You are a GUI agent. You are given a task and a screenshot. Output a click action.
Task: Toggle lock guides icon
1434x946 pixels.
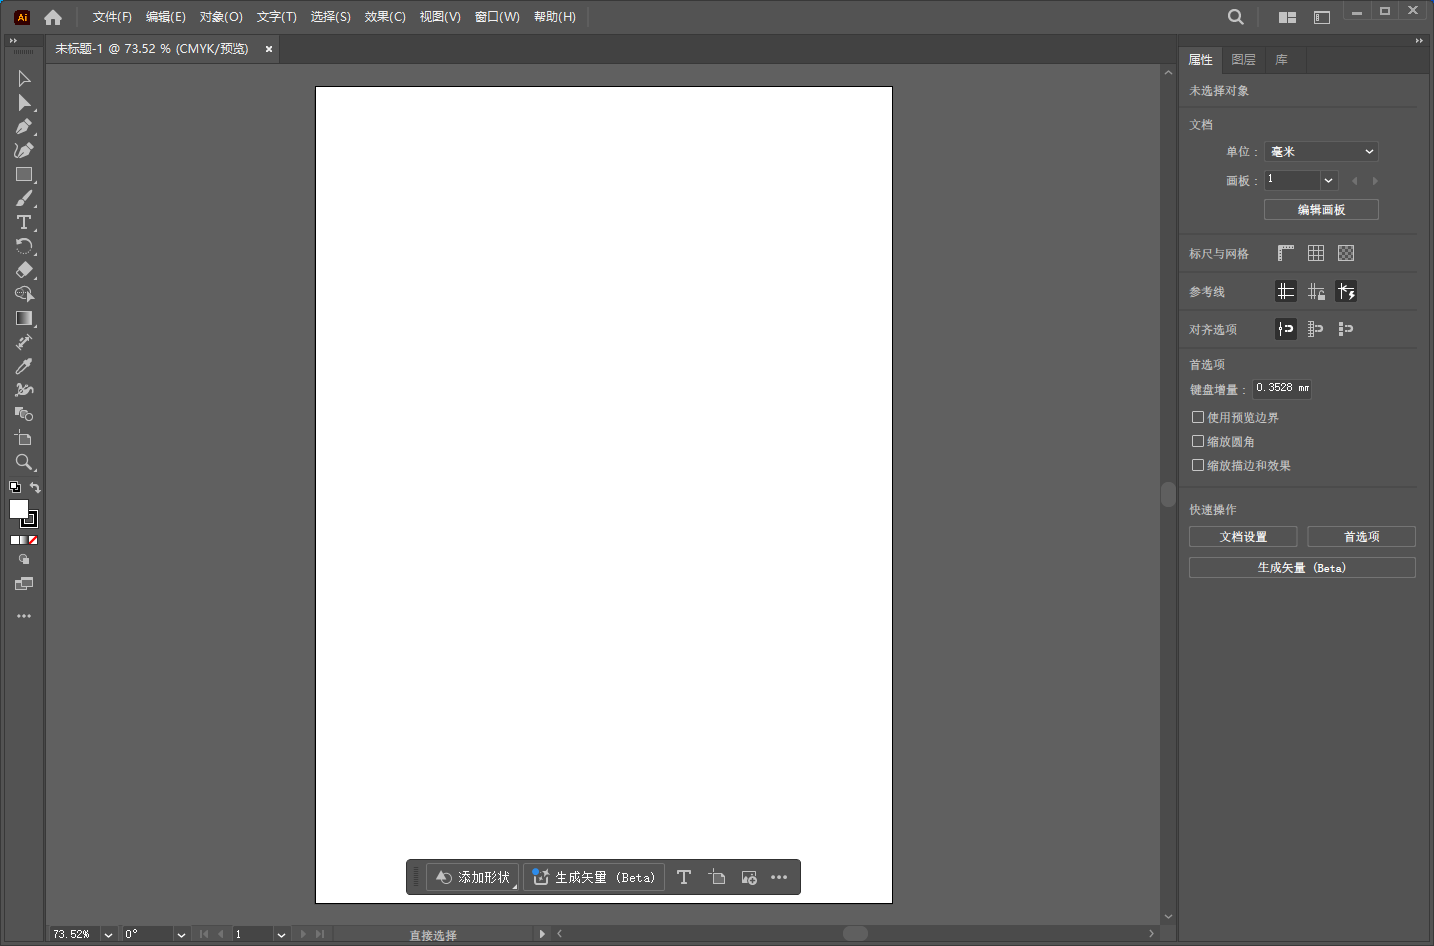[1316, 291]
